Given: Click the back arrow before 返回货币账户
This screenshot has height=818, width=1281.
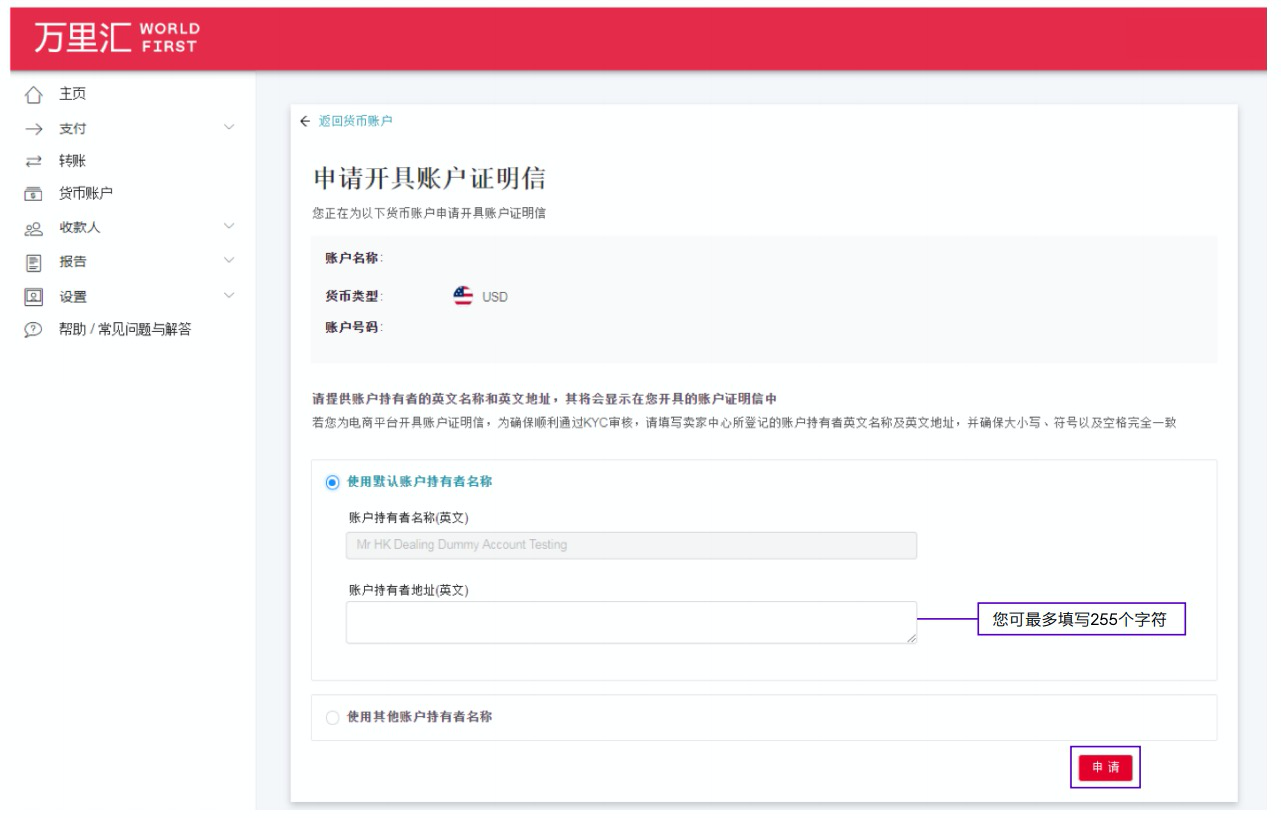Looking at the screenshot, I should coord(305,121).
